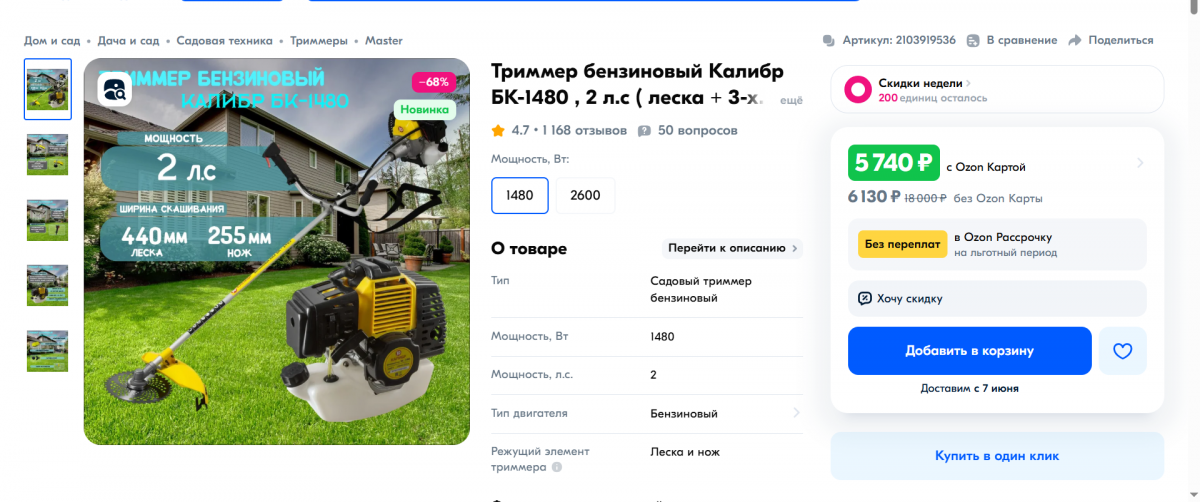The width and height of the screenshot is (1200, 502).
Task: Open Перейти к описанию link
Action: pos(732,249)
